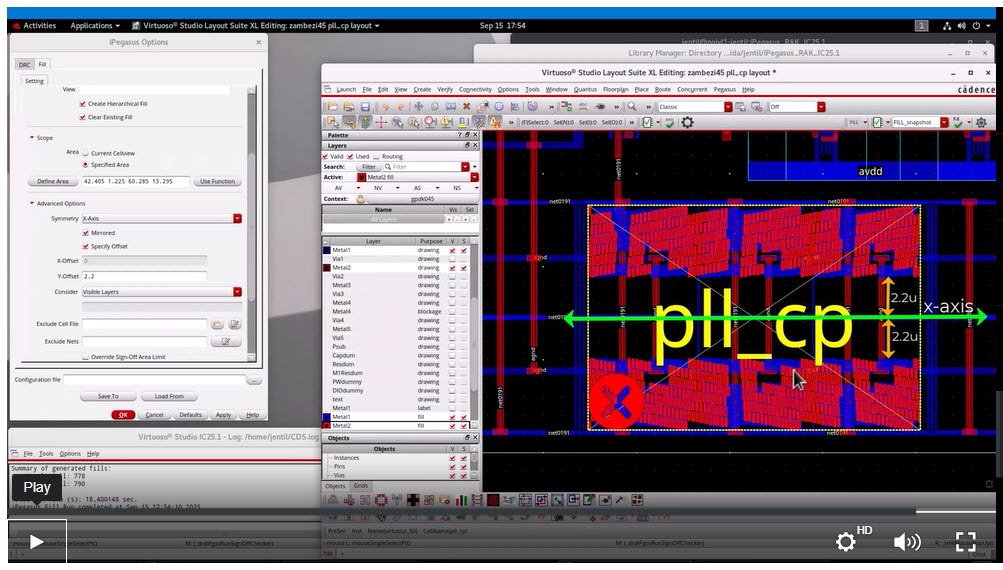Click the Define Area button
The width and height of the screenshot is (1003, 570).
pos(52,181)
